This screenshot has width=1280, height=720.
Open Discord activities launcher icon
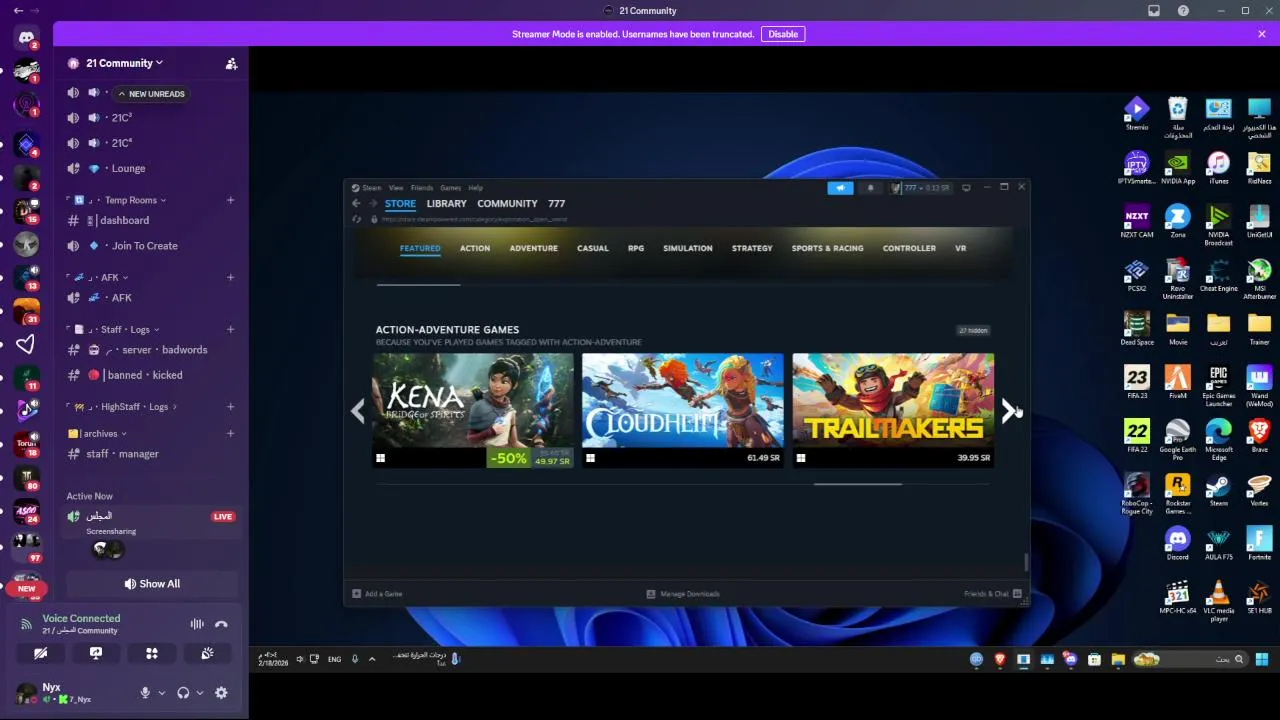click(152, 653)
